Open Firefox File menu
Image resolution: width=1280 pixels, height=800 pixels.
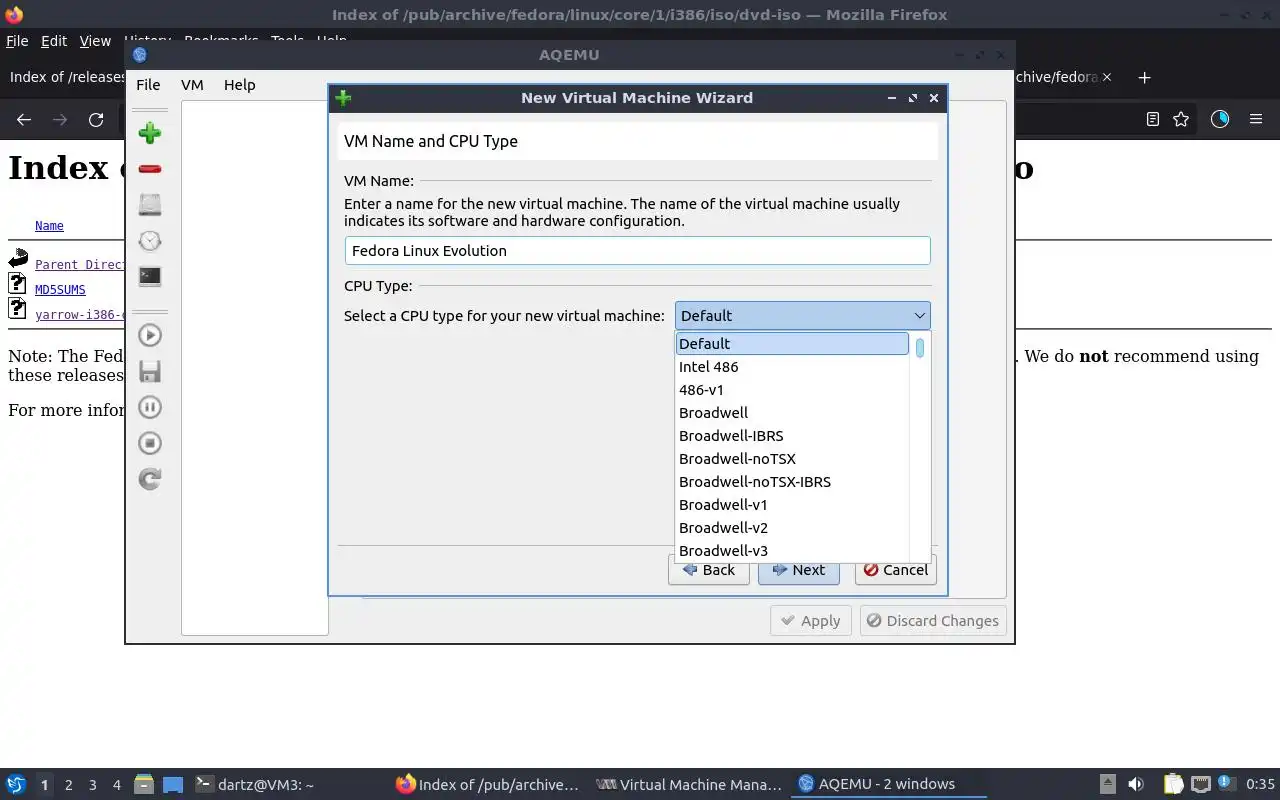pyautogui.click(x=17, y=41)
